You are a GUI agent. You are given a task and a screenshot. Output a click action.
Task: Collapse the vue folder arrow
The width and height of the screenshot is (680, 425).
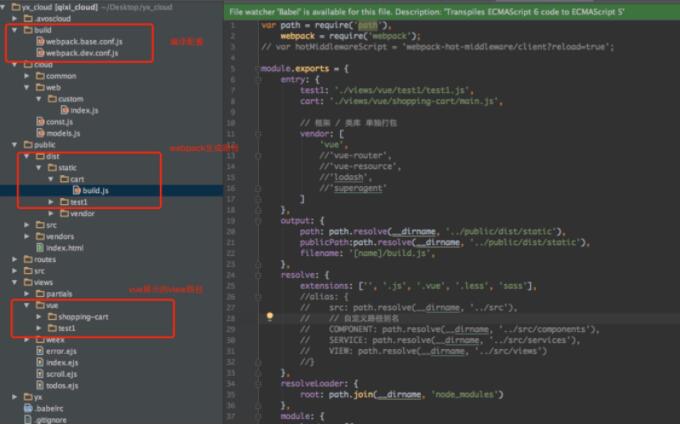[x=27, y=305]
